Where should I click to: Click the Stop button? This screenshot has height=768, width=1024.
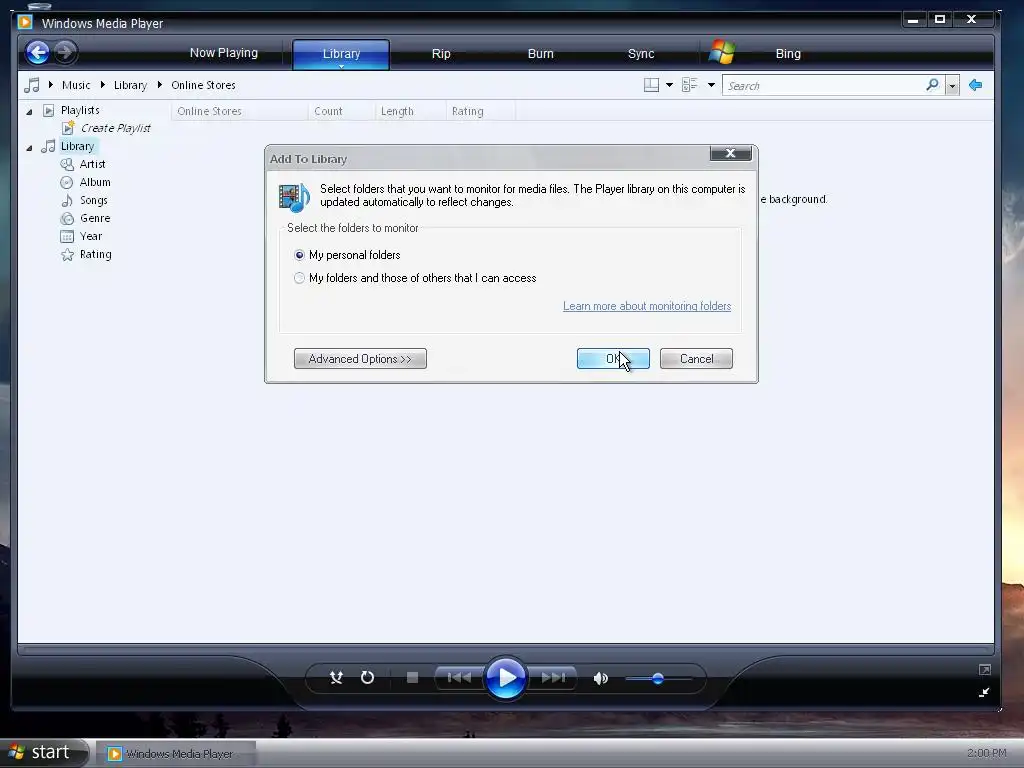[412, 678]
